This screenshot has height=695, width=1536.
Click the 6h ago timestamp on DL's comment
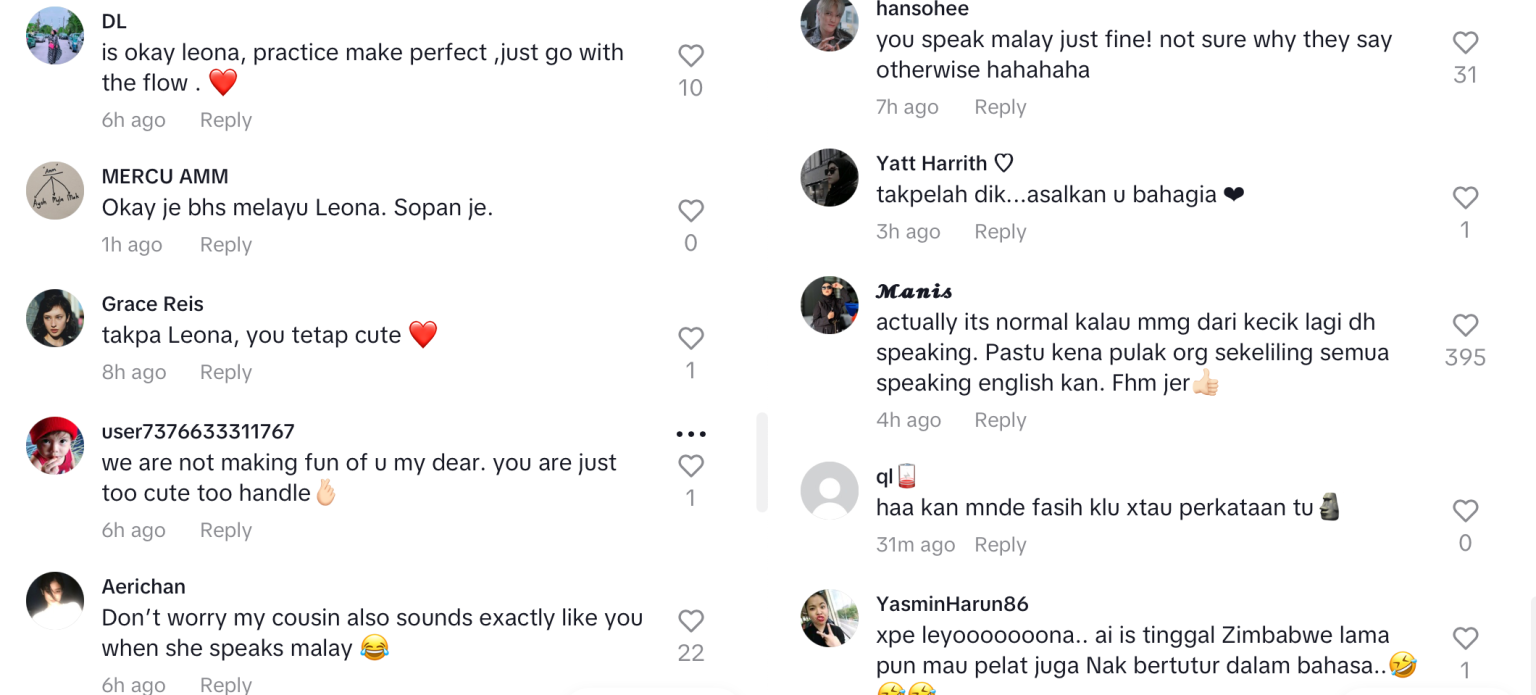coord(133,119)
